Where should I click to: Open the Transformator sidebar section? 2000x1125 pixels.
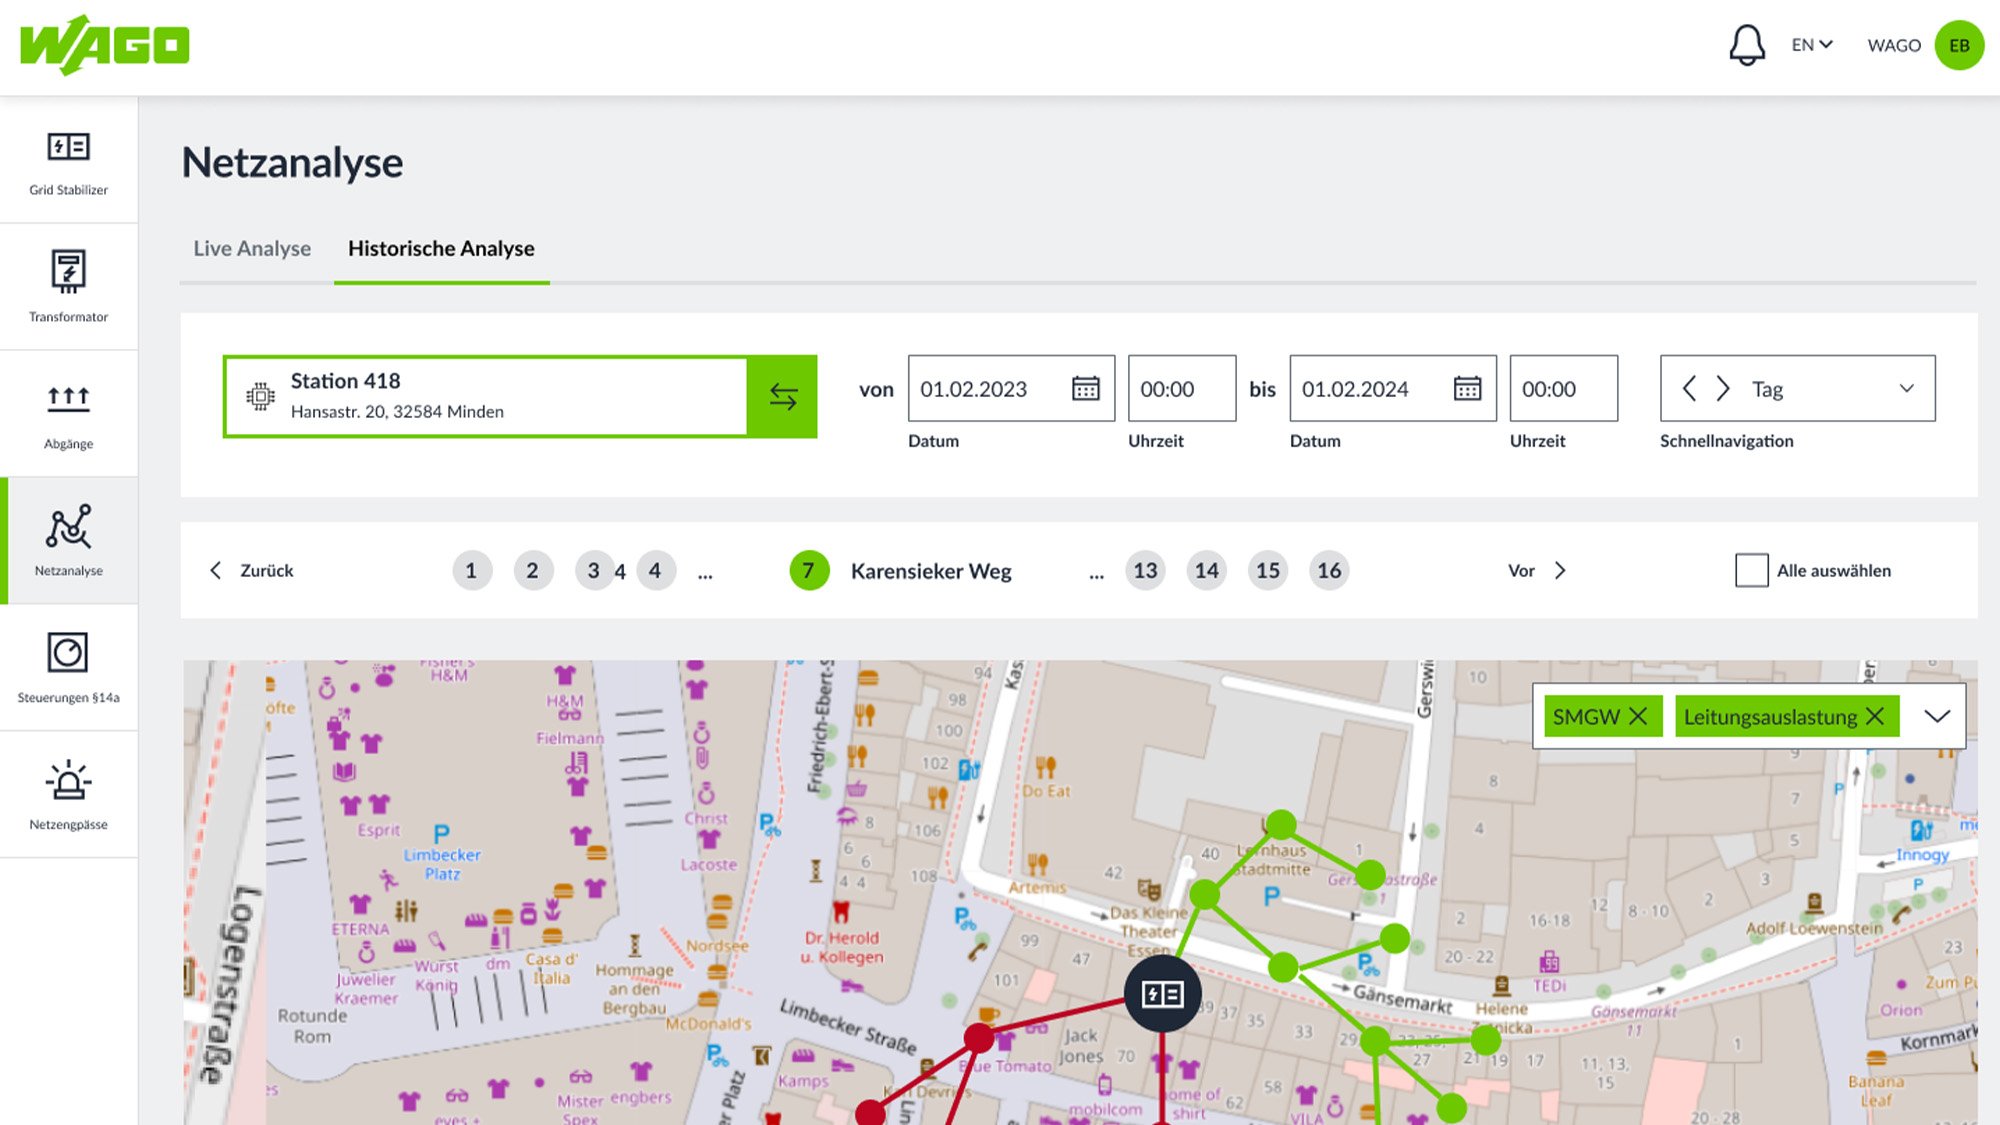coord(68,286)
